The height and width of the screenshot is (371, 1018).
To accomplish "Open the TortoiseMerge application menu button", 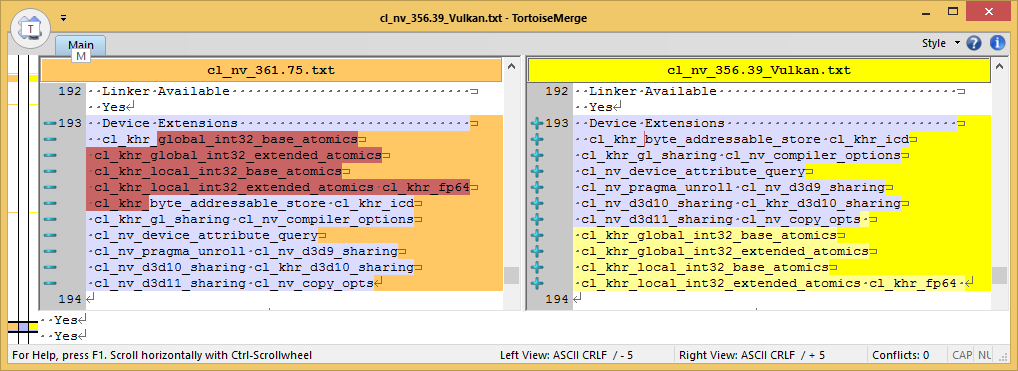I will click(29, 29).
